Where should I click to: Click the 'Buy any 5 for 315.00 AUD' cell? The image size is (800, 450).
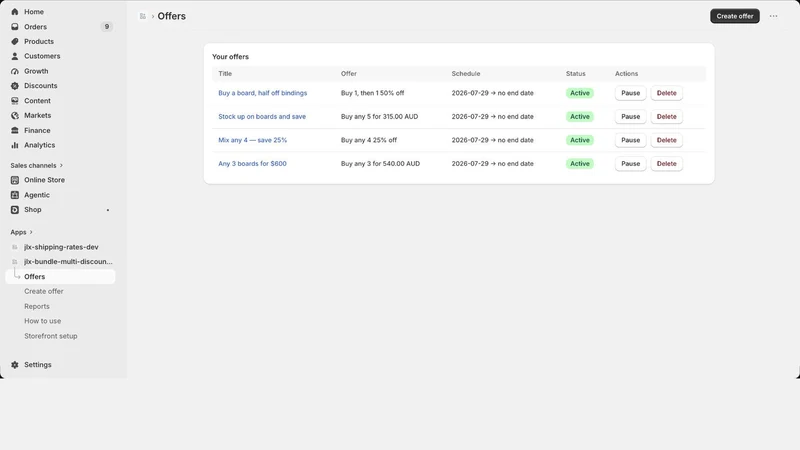(380, 116)
